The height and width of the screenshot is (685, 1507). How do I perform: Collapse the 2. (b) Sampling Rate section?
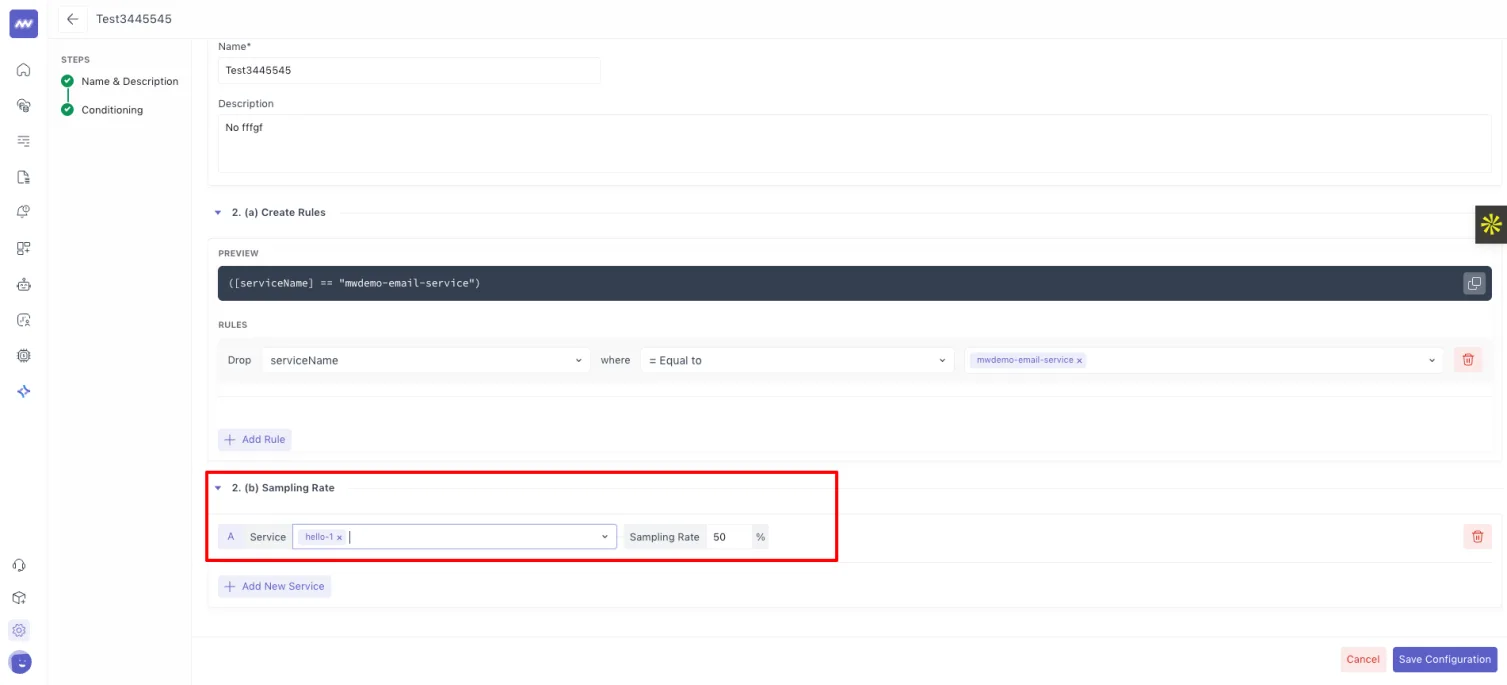[218, 488]
